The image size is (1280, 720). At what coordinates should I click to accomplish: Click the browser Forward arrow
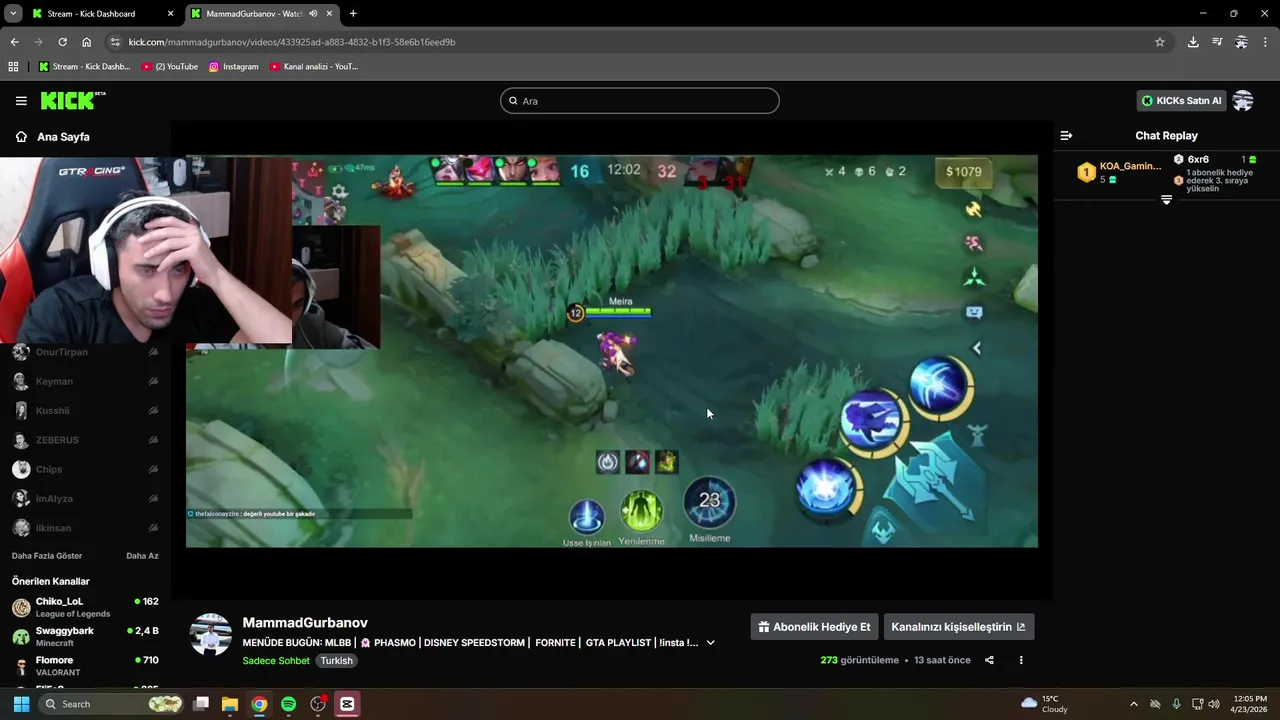38,42
